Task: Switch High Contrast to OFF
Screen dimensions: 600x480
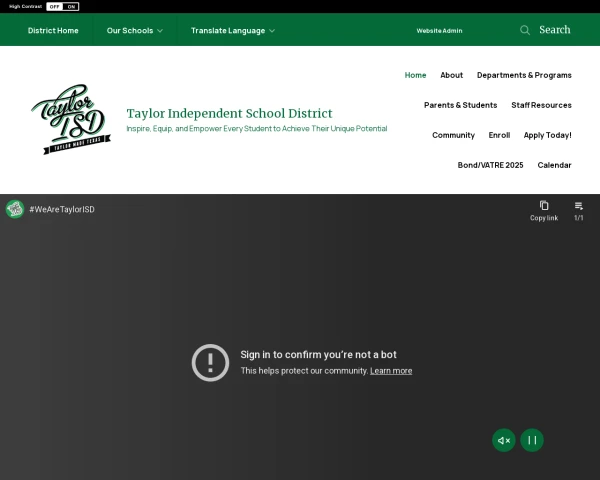Action: tap(54, 7)
